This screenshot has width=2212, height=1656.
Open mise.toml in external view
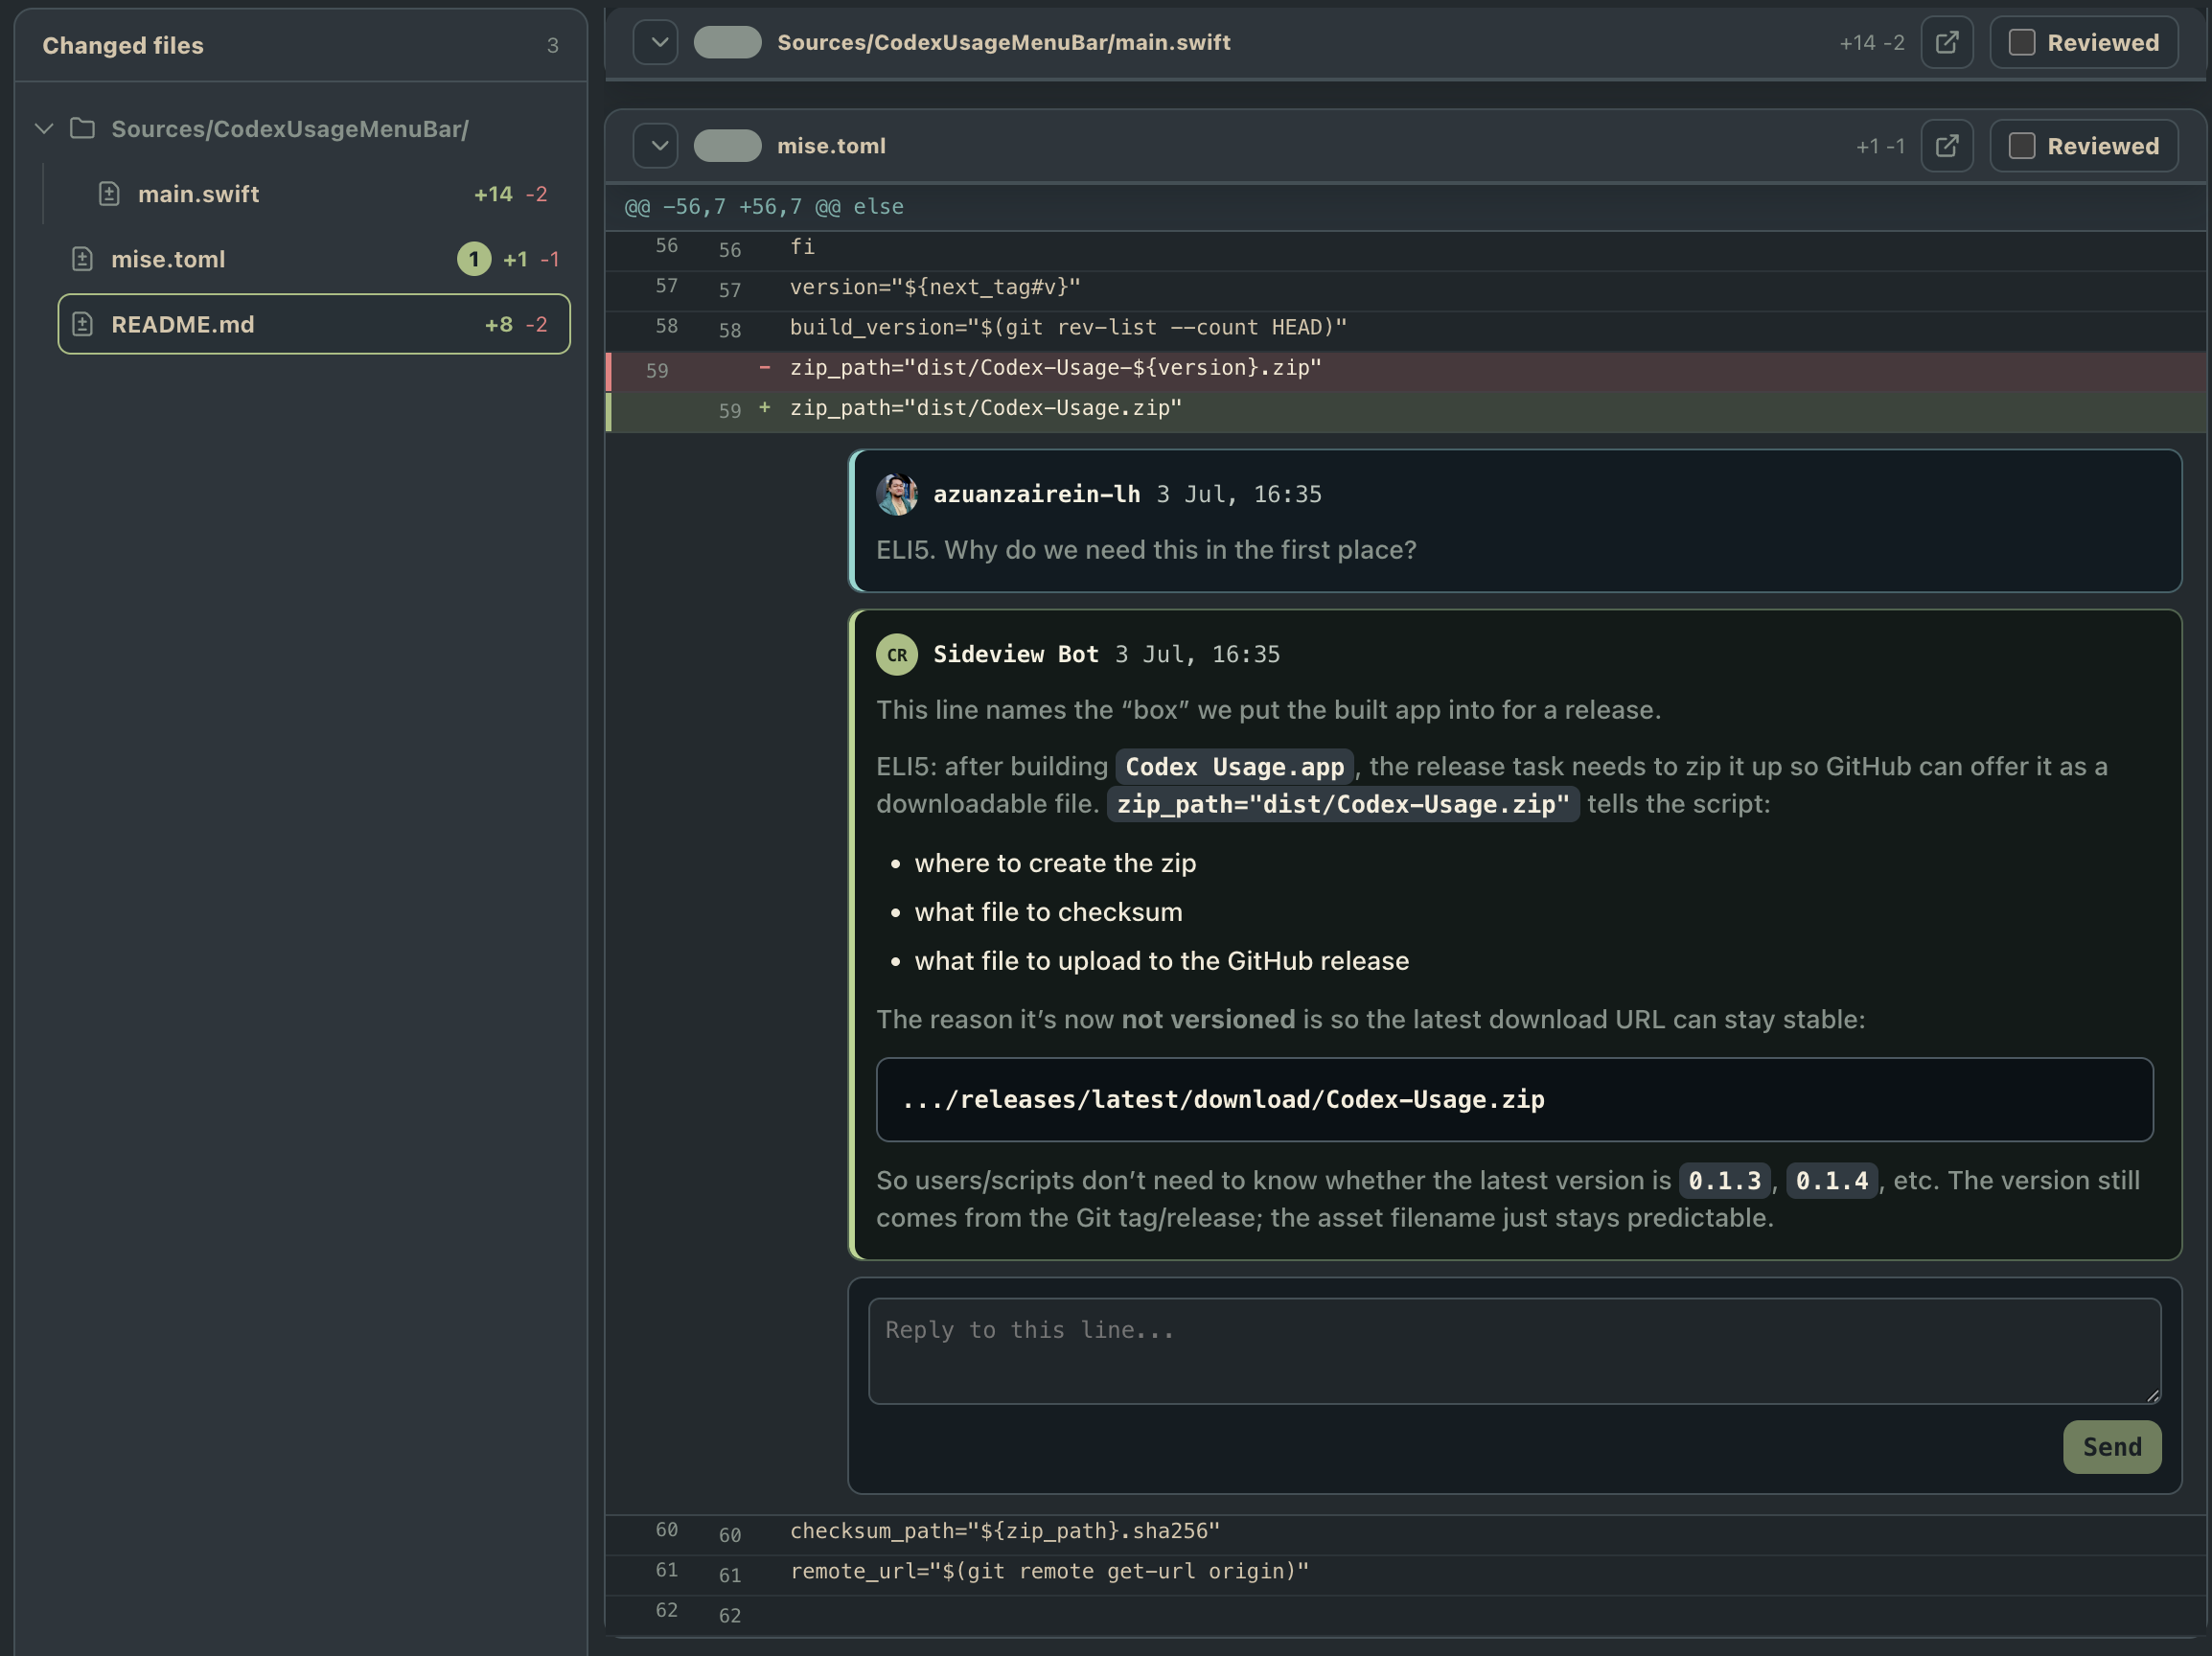click(x=1946, y=146)
